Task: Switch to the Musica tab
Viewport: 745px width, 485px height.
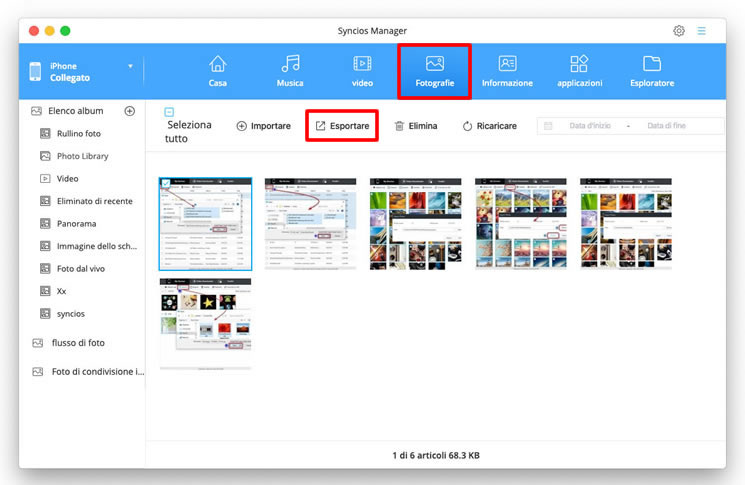Action: [290, 71]
